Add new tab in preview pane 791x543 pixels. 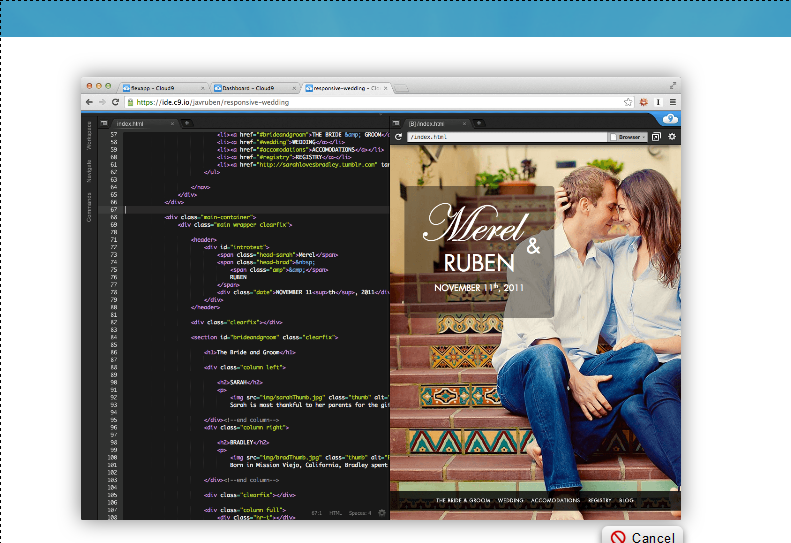pos(479,123)
